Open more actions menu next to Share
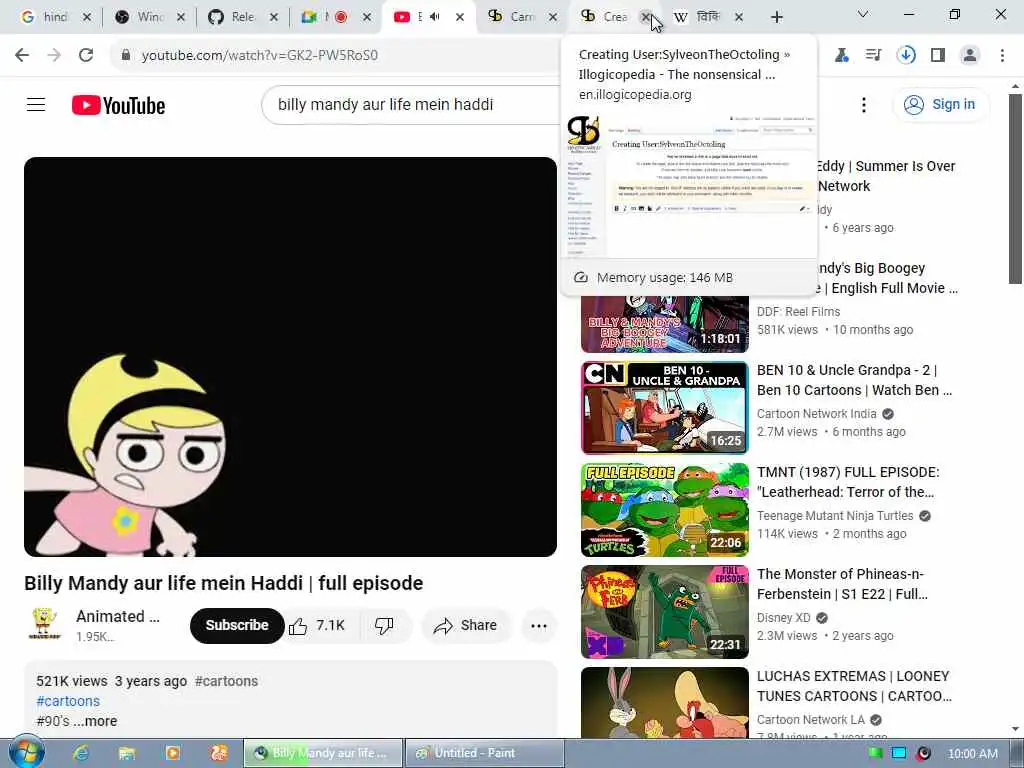Viewport: 1024px width, 768px height. click(539, 626)
